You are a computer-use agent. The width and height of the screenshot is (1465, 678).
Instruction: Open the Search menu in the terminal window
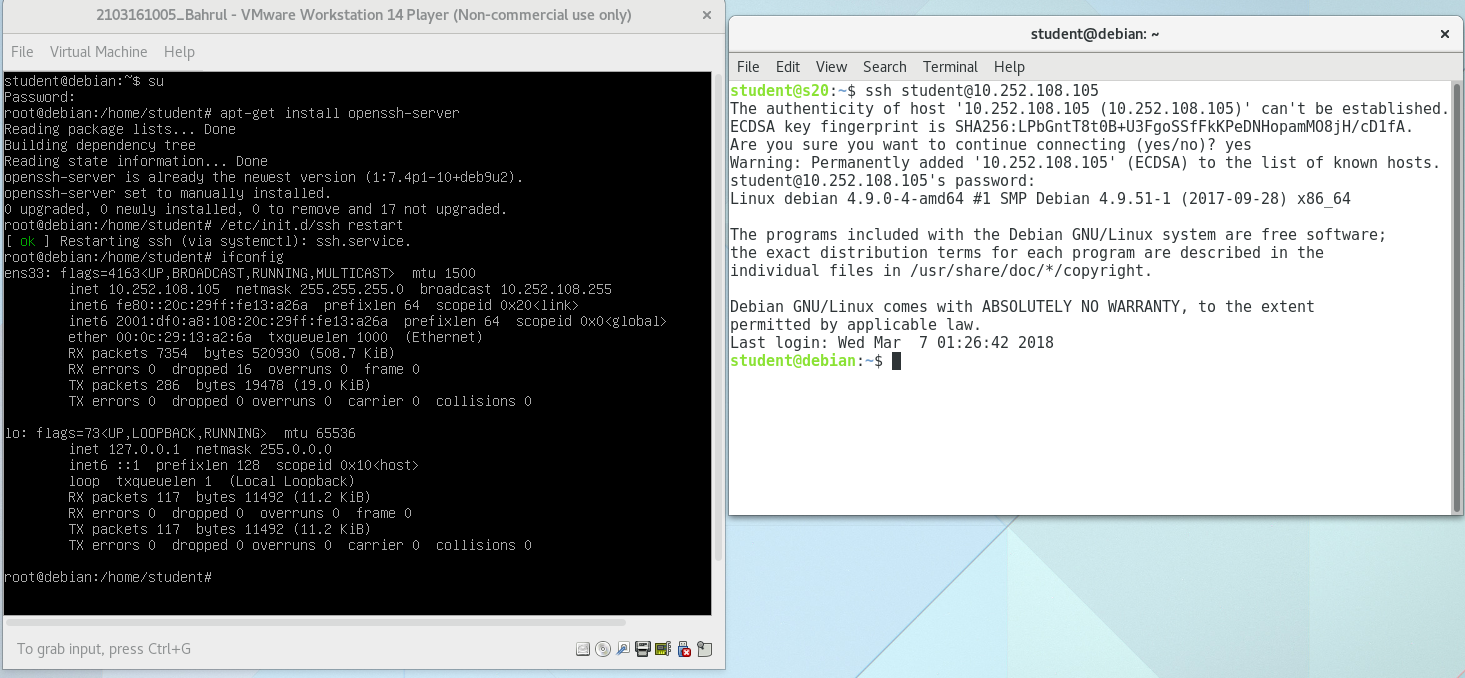pyautogui.click(x=884, y=67)
